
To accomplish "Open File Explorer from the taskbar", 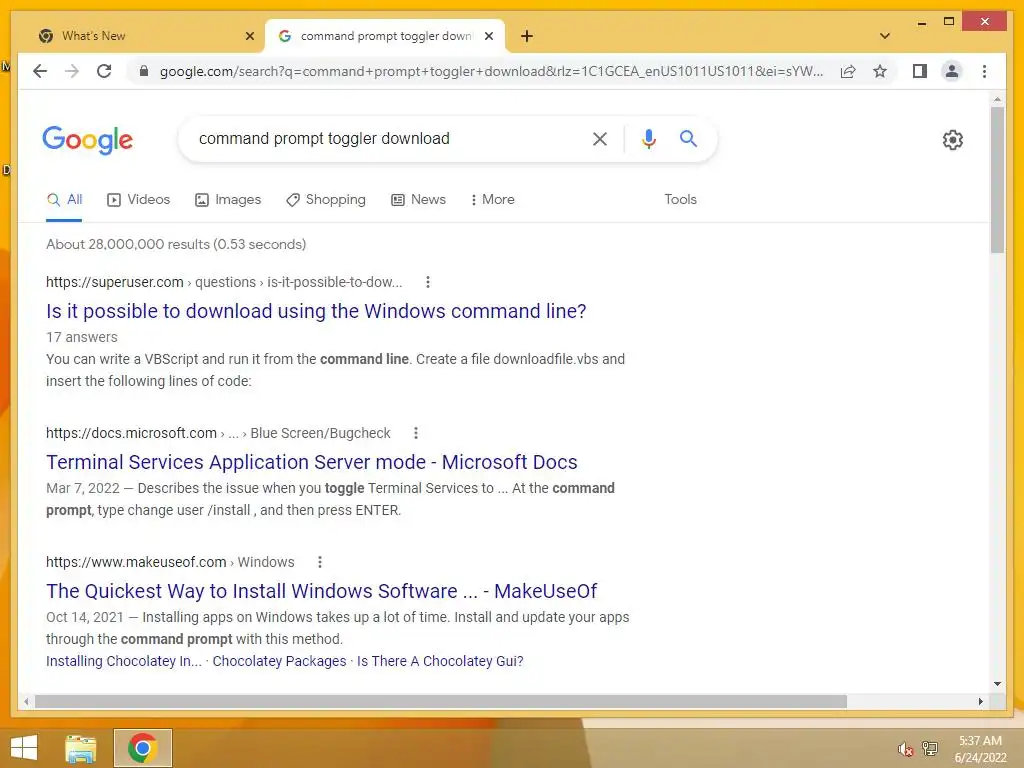I will [81, 748].
